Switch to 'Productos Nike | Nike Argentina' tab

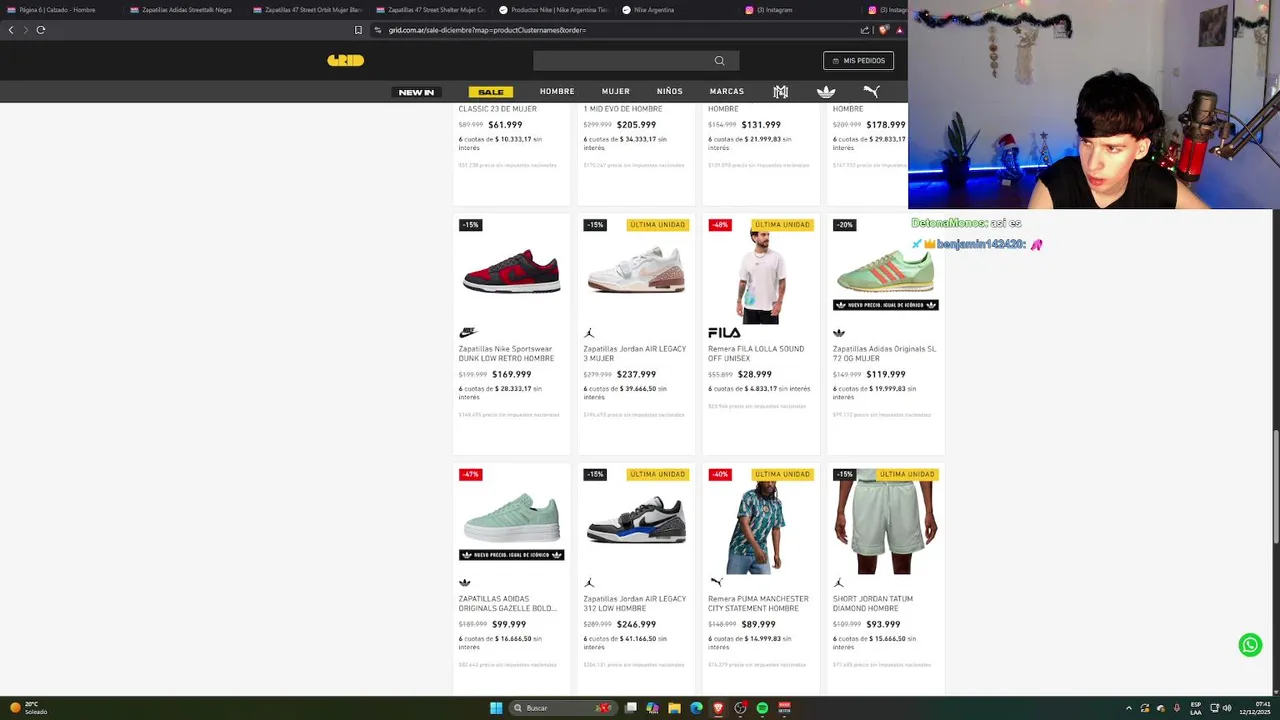coord(553,10)
